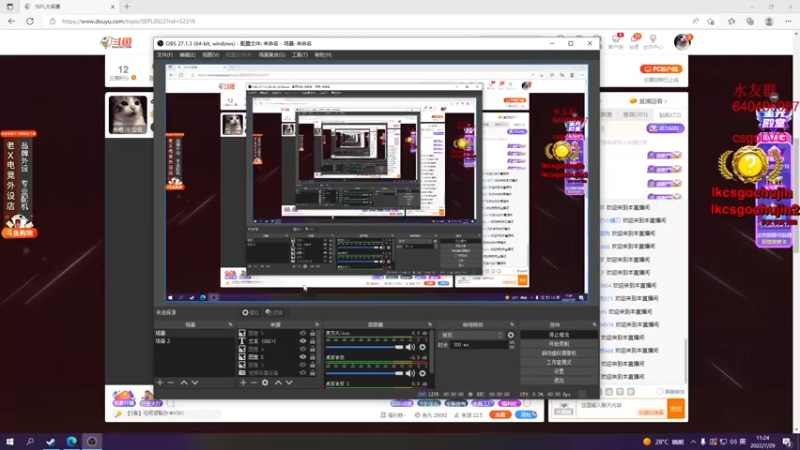Toggle visibility eye of third image source

tap(303, 349)
